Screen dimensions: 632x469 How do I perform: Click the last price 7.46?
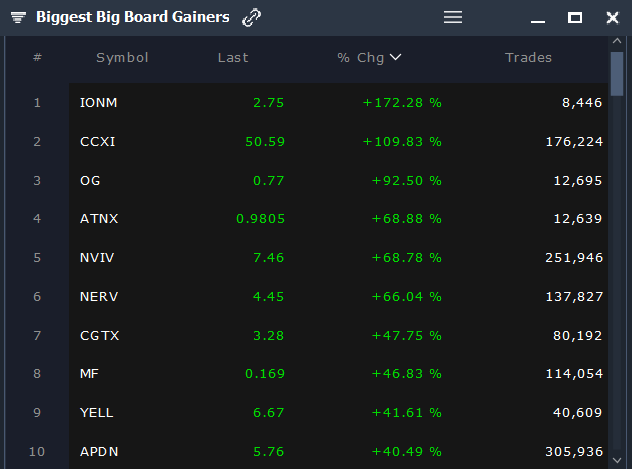(268, 258)
